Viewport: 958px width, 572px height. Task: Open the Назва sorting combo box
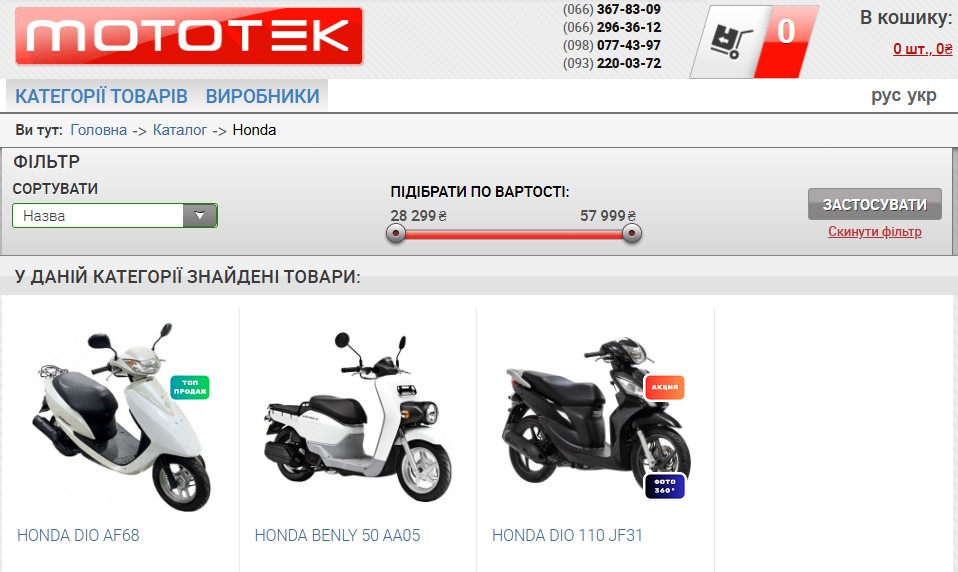(115, 215)
